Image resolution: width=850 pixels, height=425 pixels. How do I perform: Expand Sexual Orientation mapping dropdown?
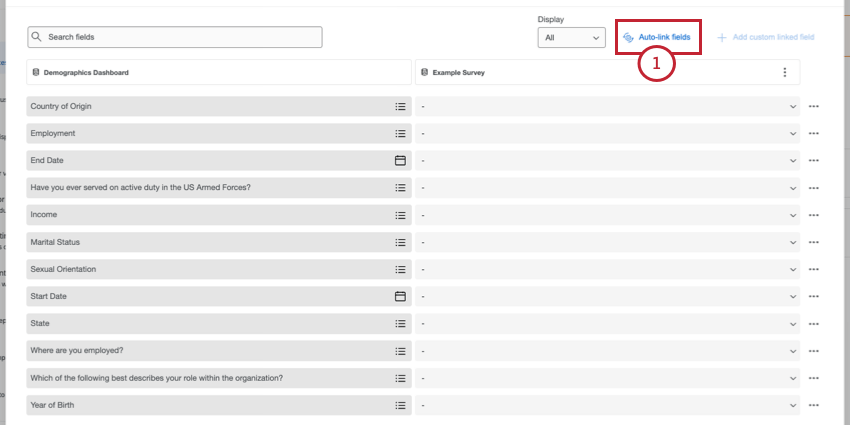coord(793,269)
